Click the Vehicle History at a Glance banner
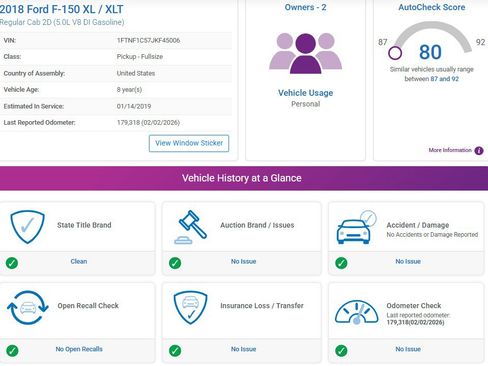The height and width of the screenshot is (366, 488). (x=244, y=178)
